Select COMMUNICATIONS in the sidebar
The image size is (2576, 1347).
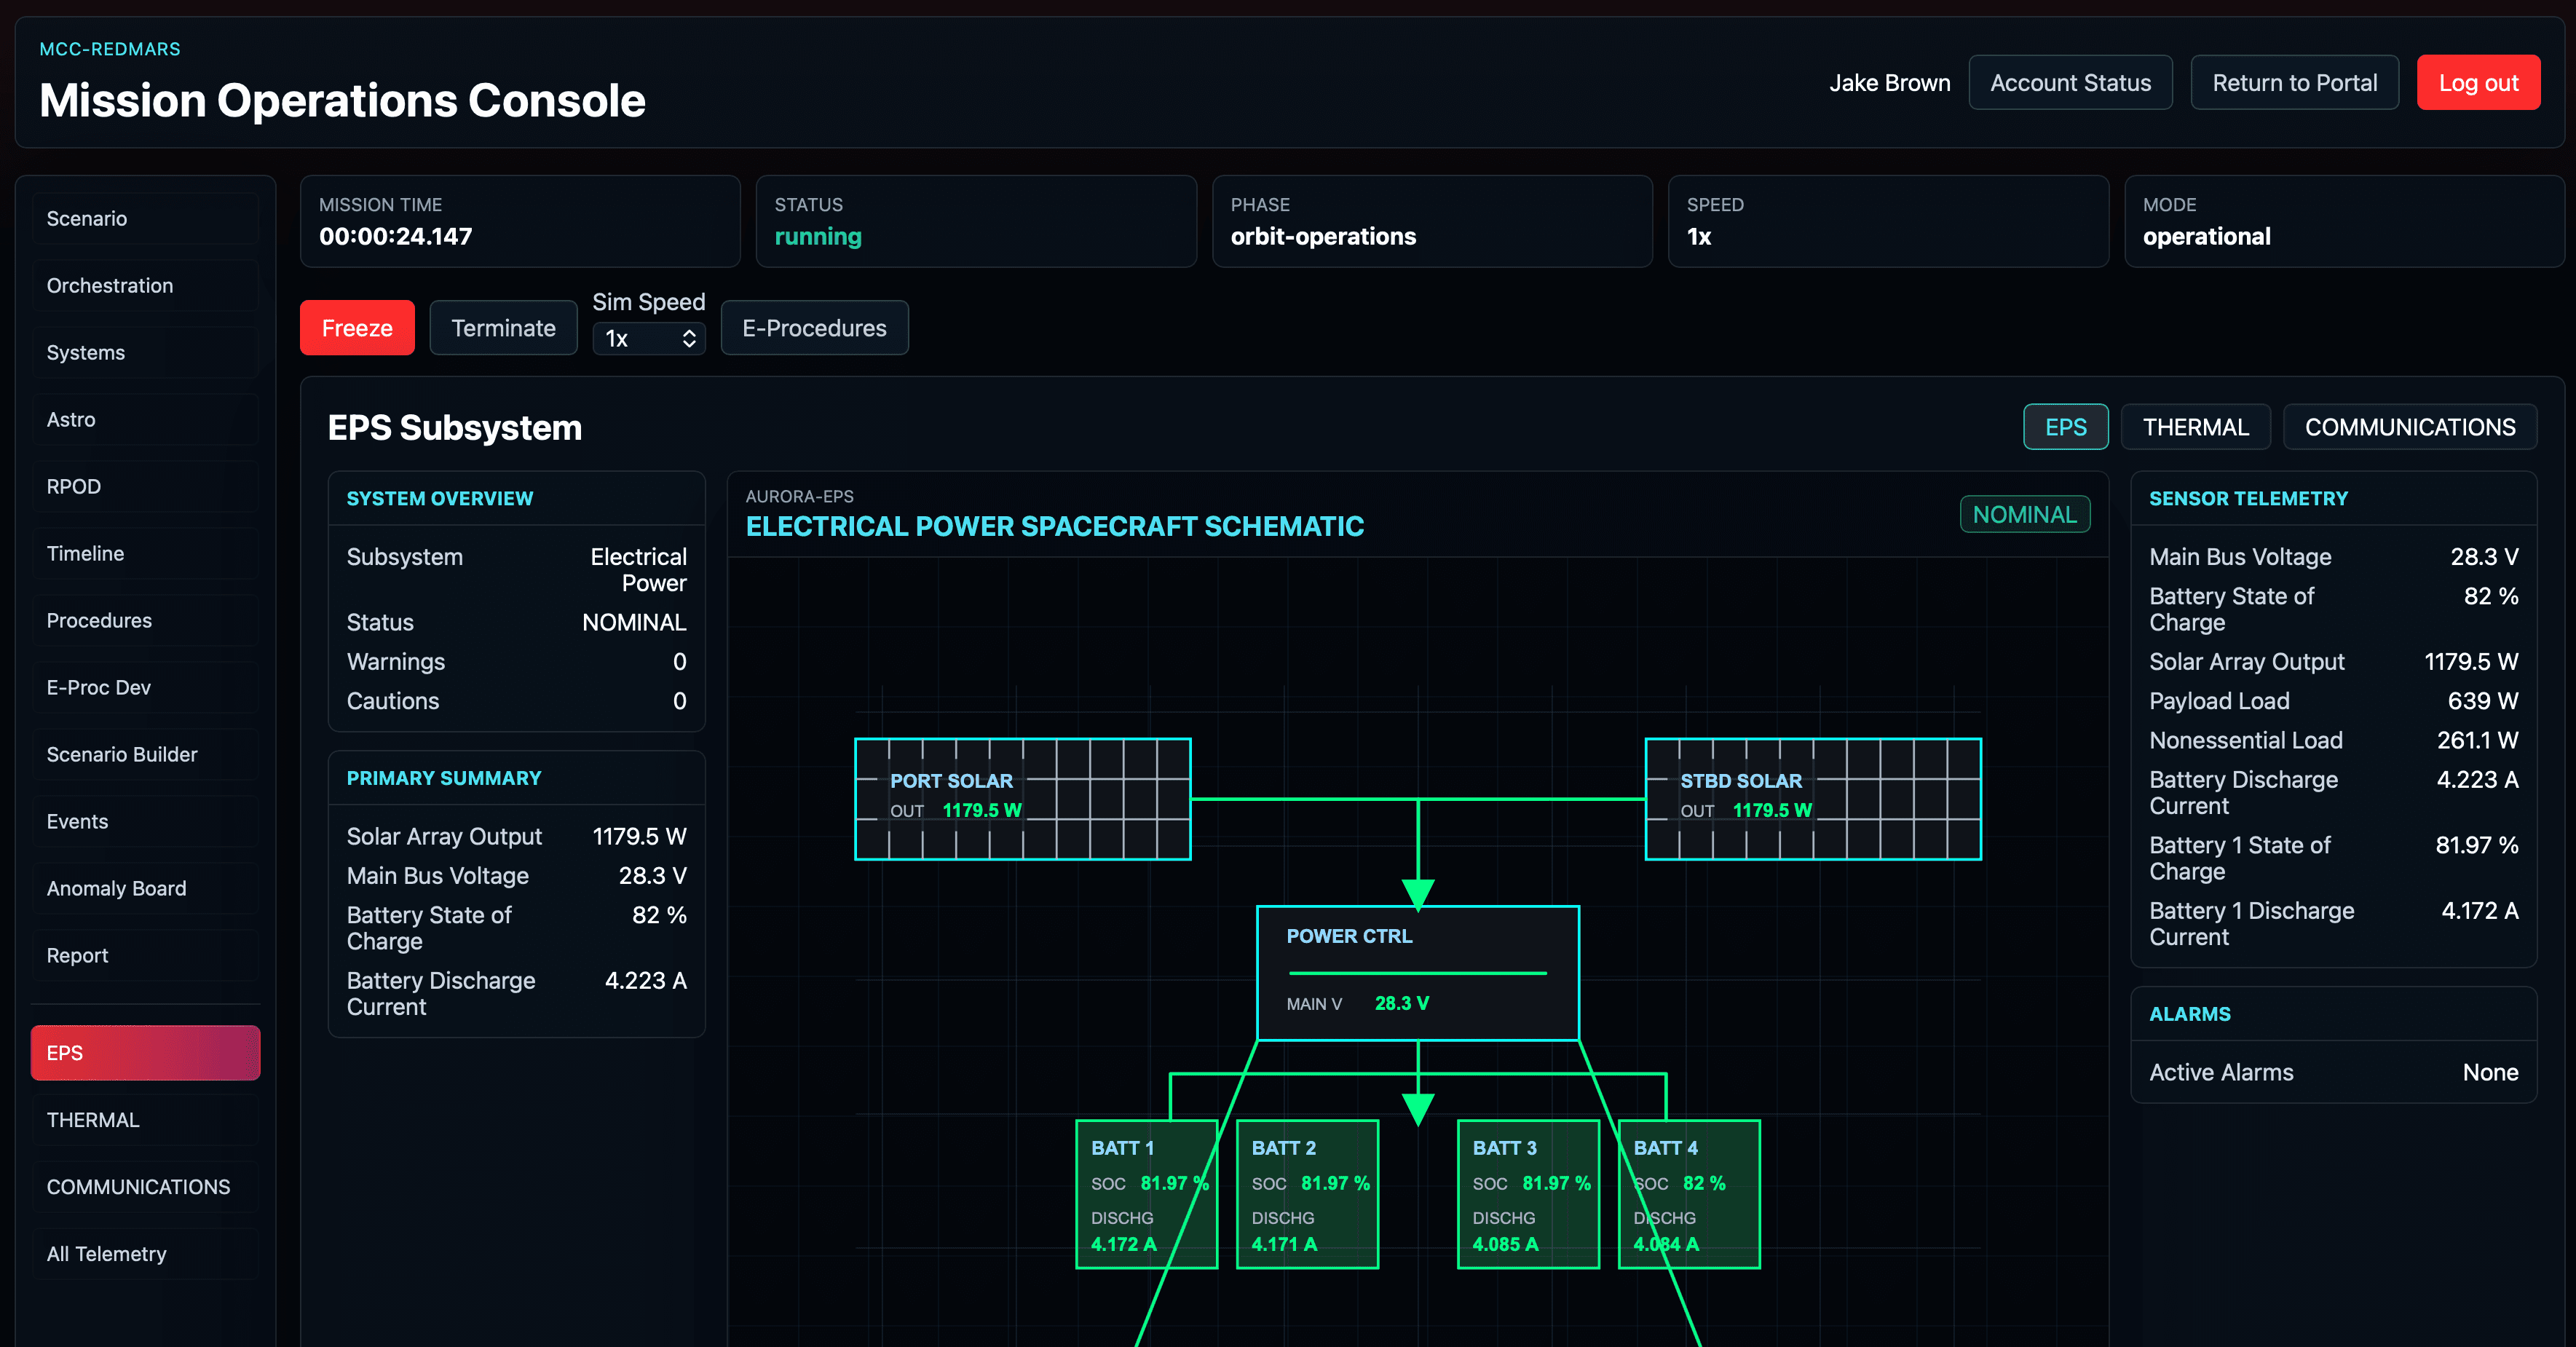click(145, 1187)
